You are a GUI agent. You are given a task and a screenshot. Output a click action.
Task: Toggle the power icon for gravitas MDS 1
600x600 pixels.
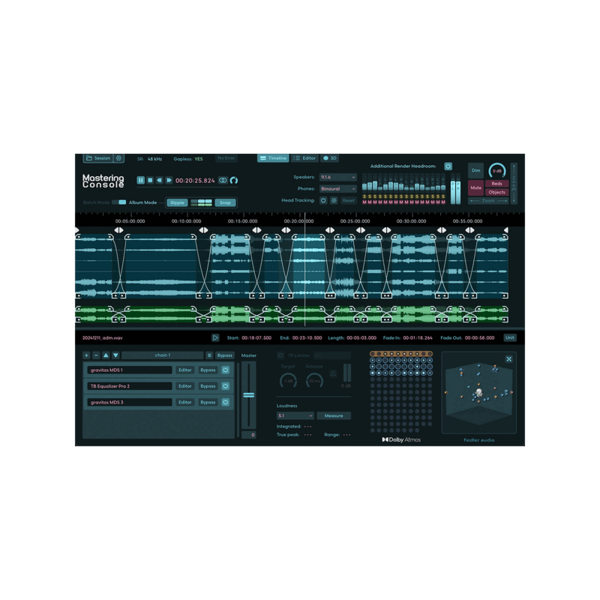point(225,370)
